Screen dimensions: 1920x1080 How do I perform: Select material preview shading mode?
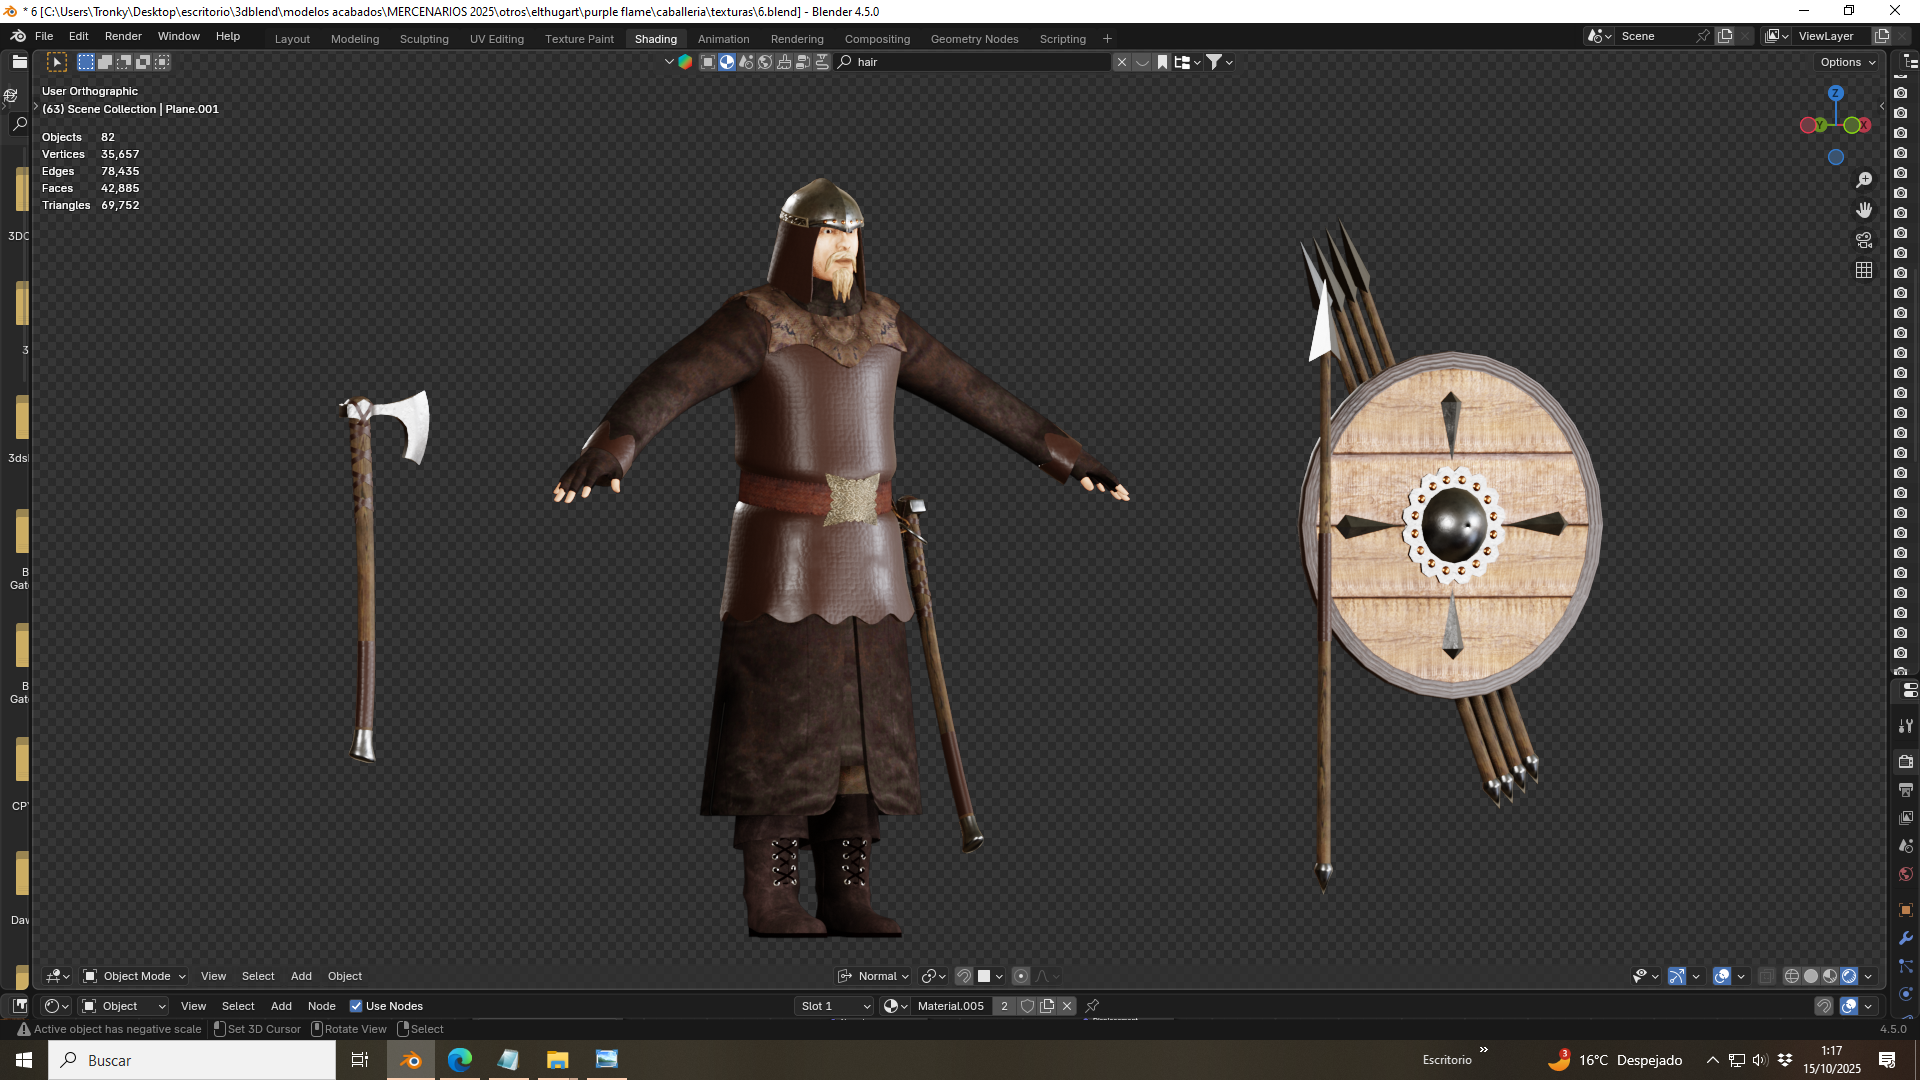coord(1830,976)
